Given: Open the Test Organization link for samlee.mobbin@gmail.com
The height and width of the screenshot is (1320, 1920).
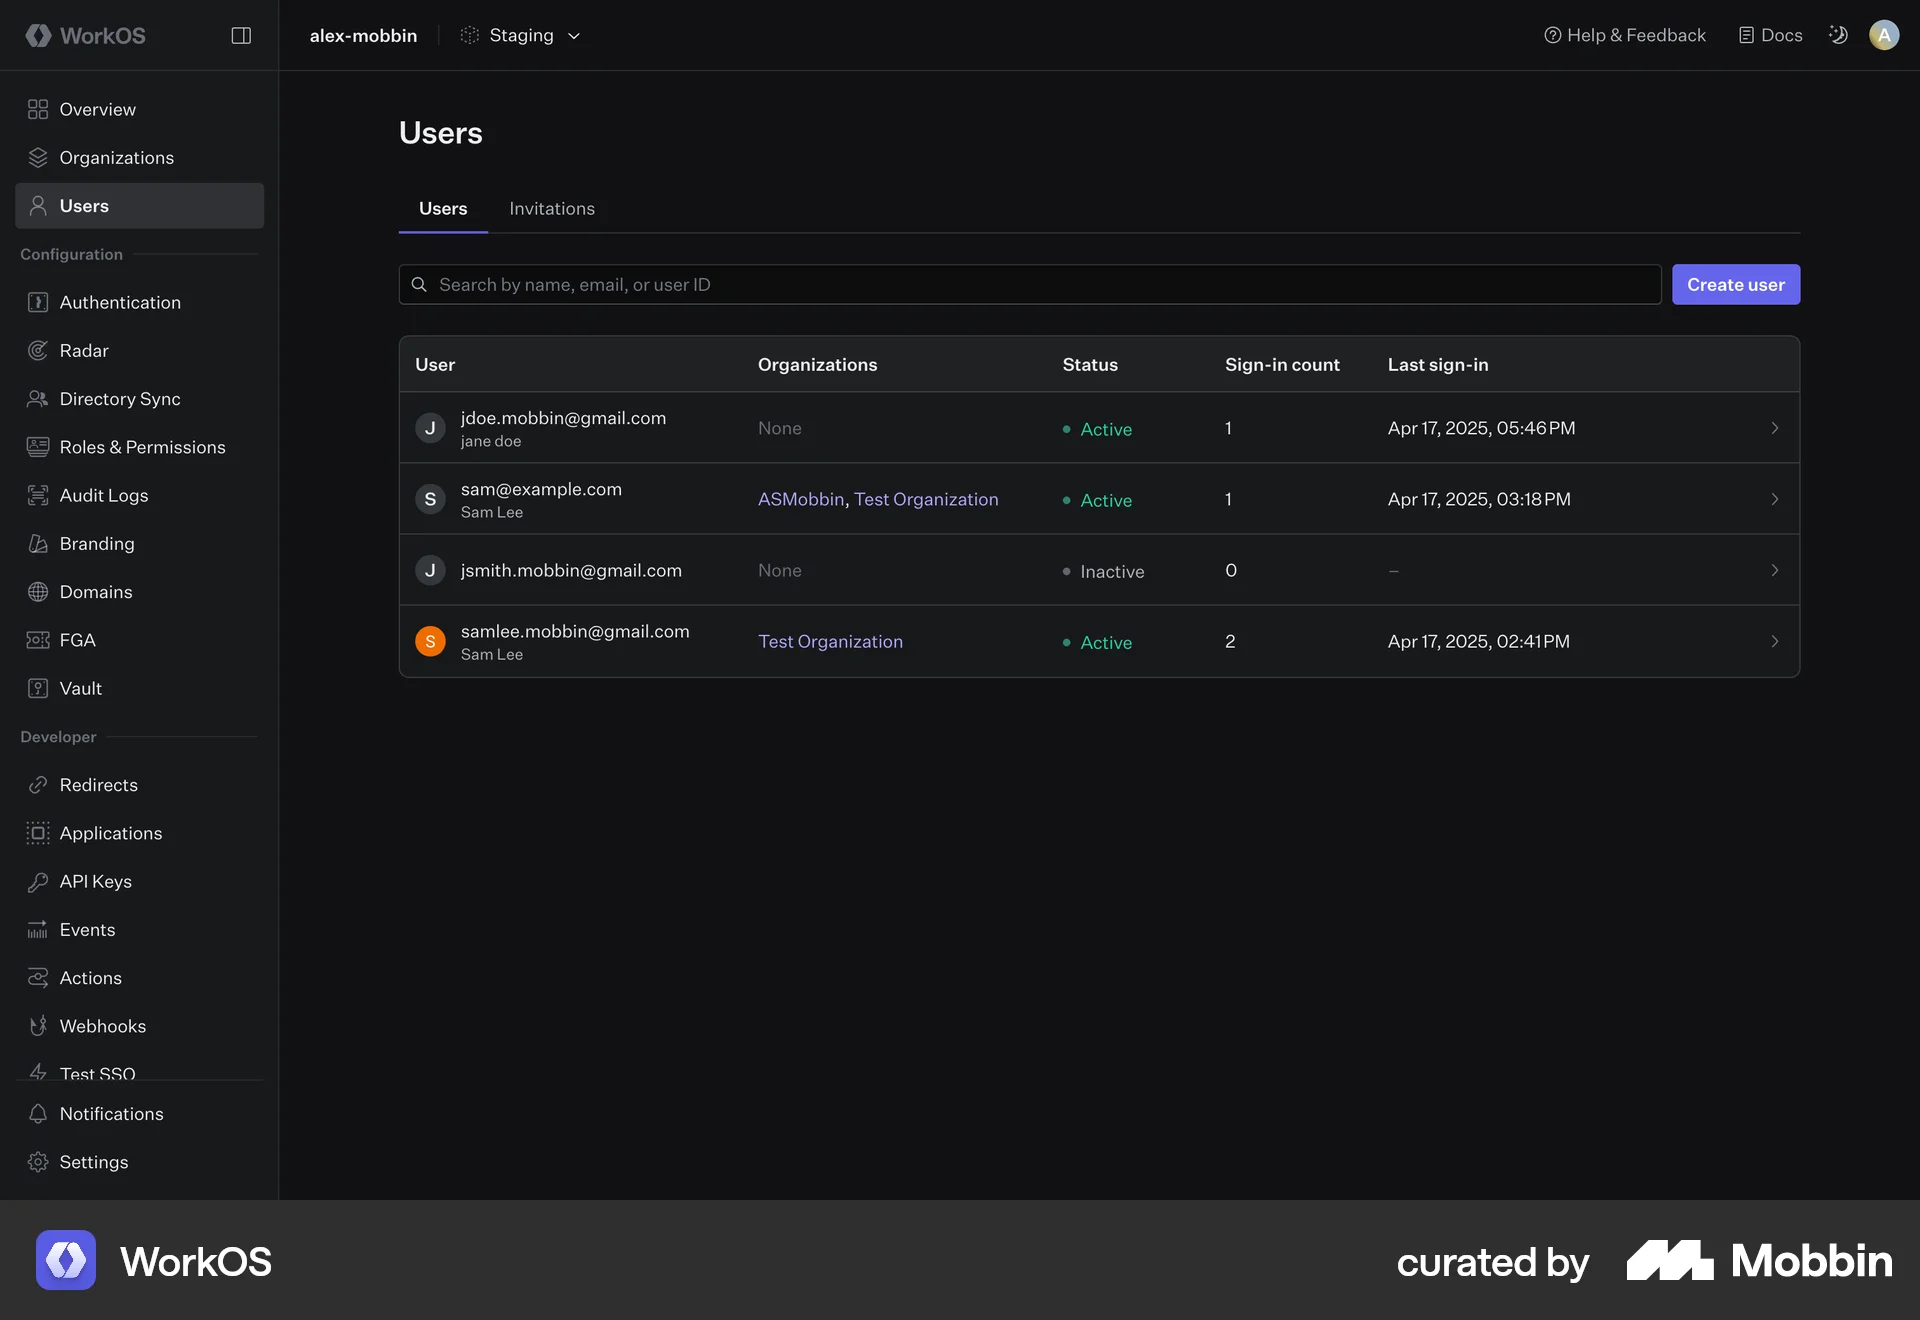Looking at the screenshot, I should [x=830, y=641].
